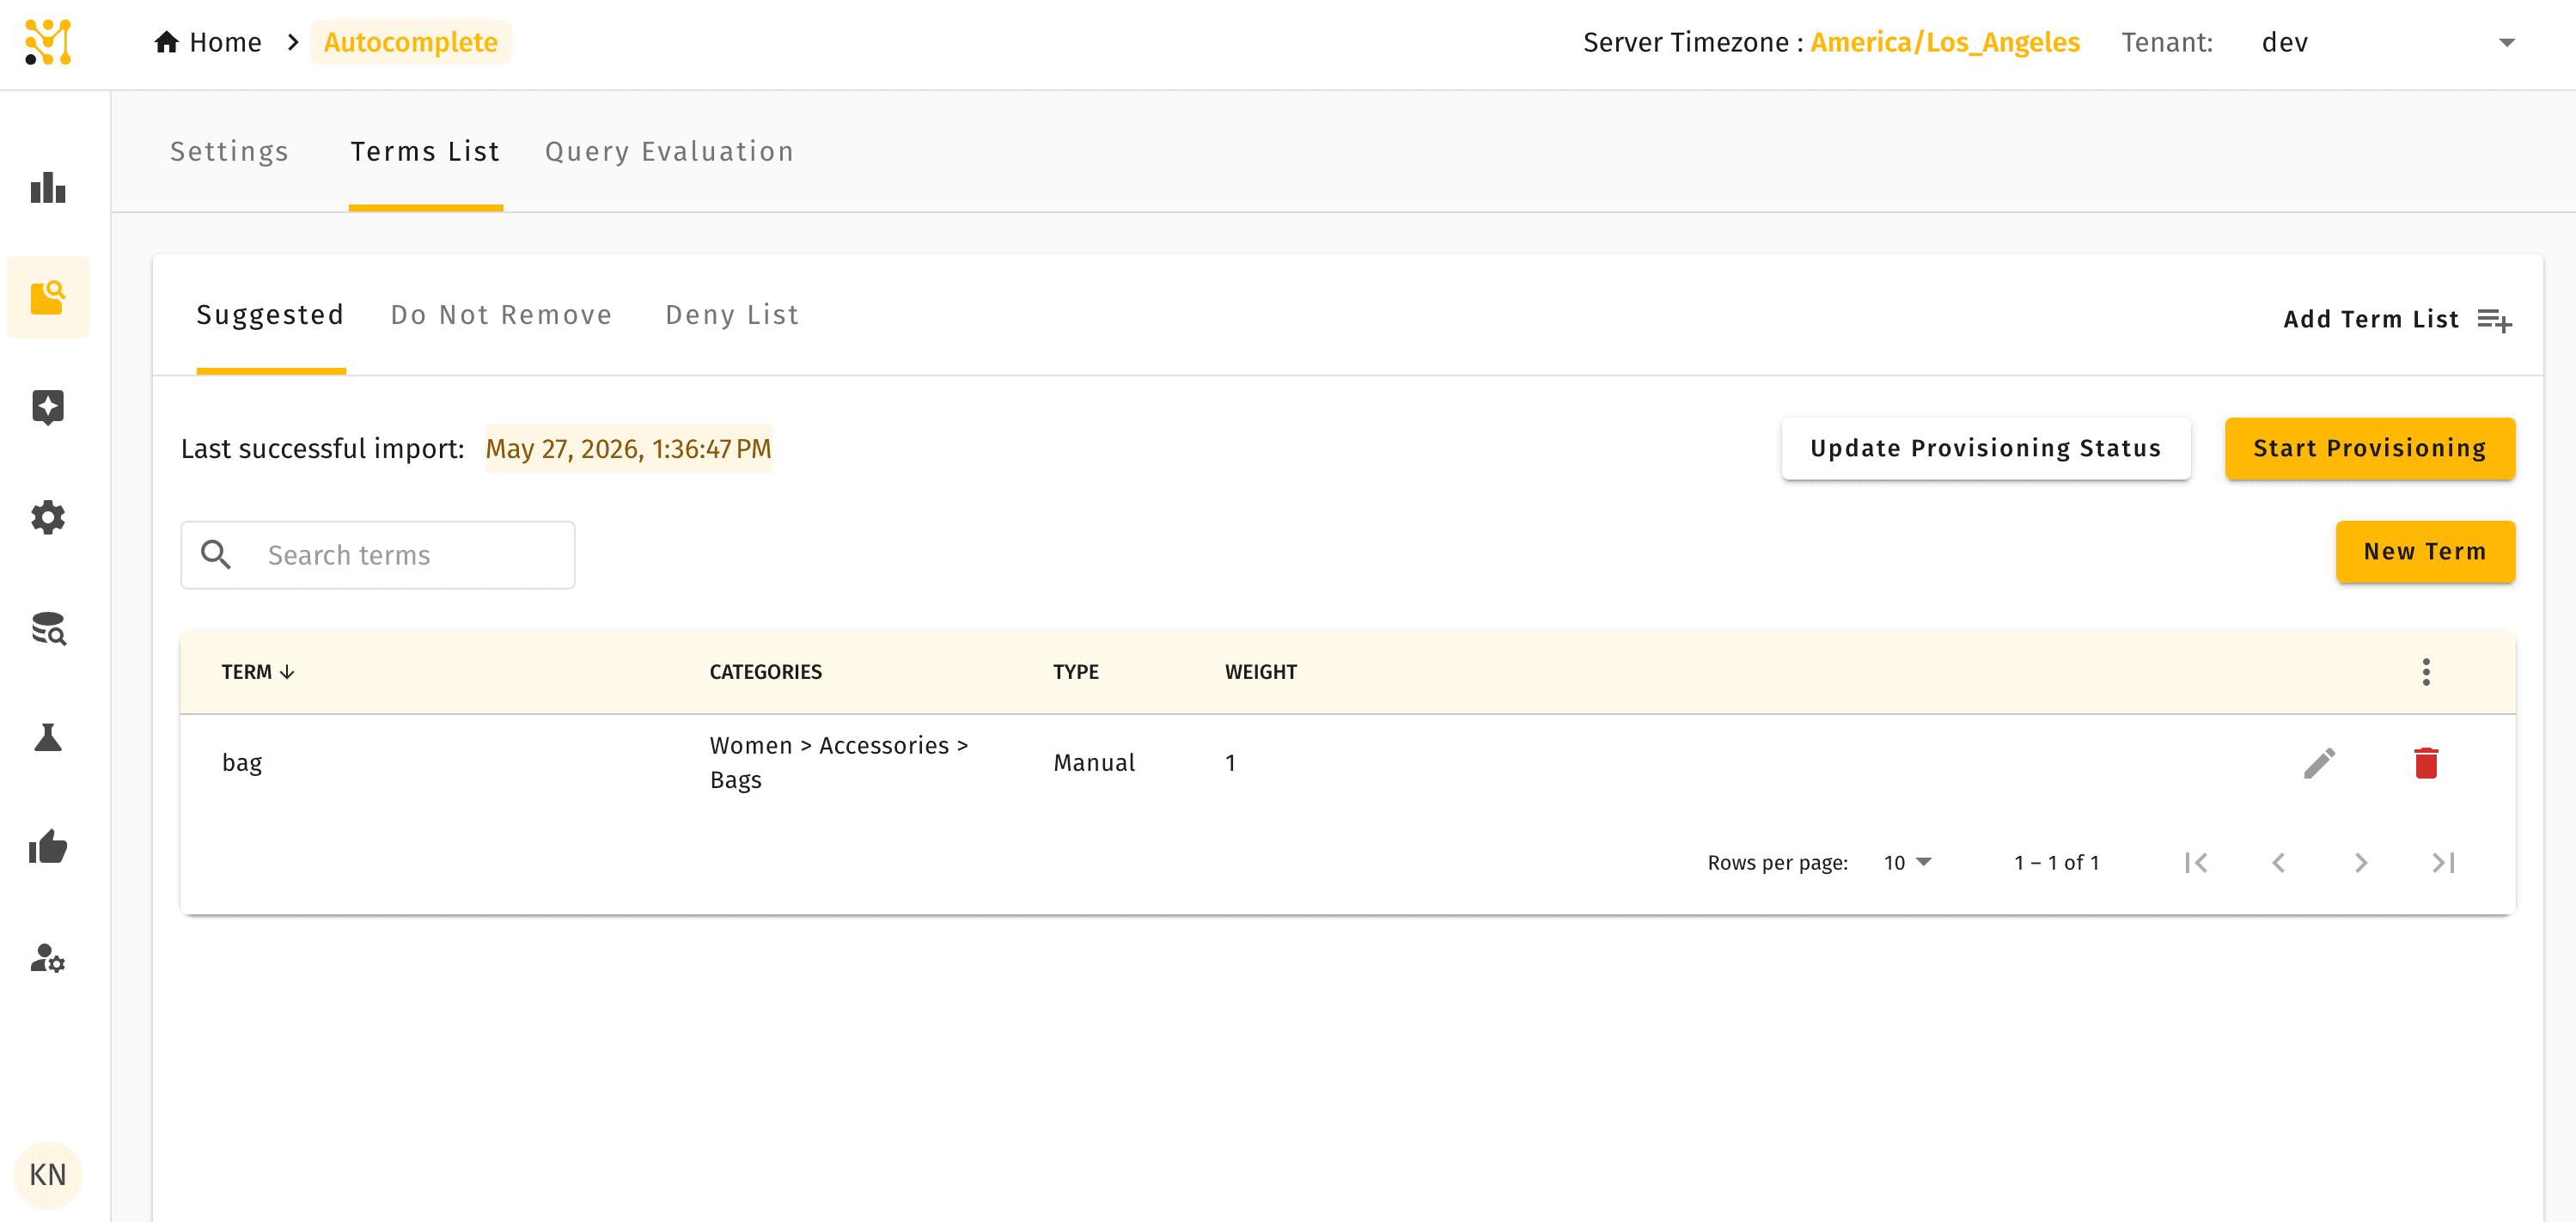Image resolution: width=2576 pixels, height=1222 pixels.
Task: Go to next page of results
Action: point(2361,862)
